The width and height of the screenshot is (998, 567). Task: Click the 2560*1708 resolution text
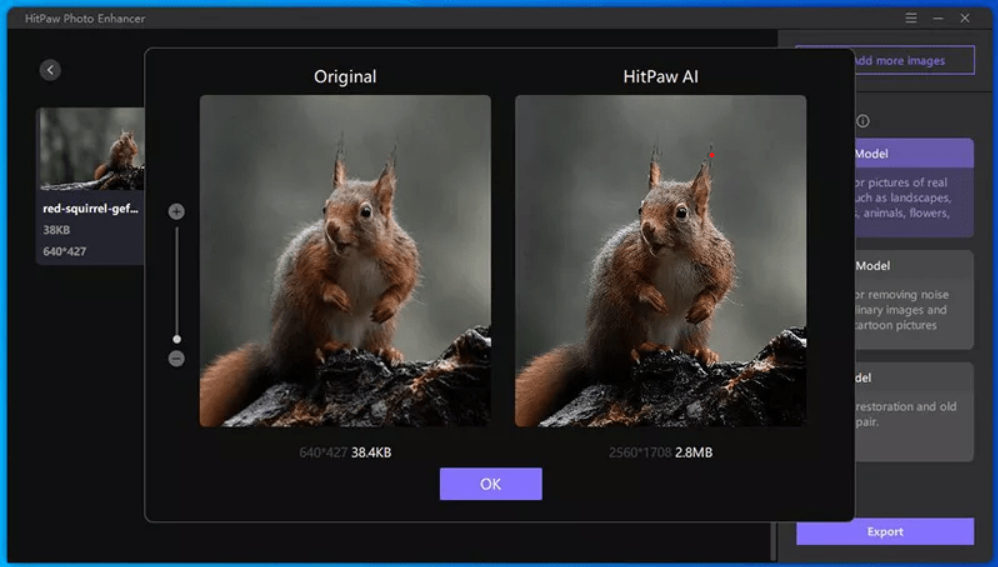pyautogui.click(x=640, y=452)
